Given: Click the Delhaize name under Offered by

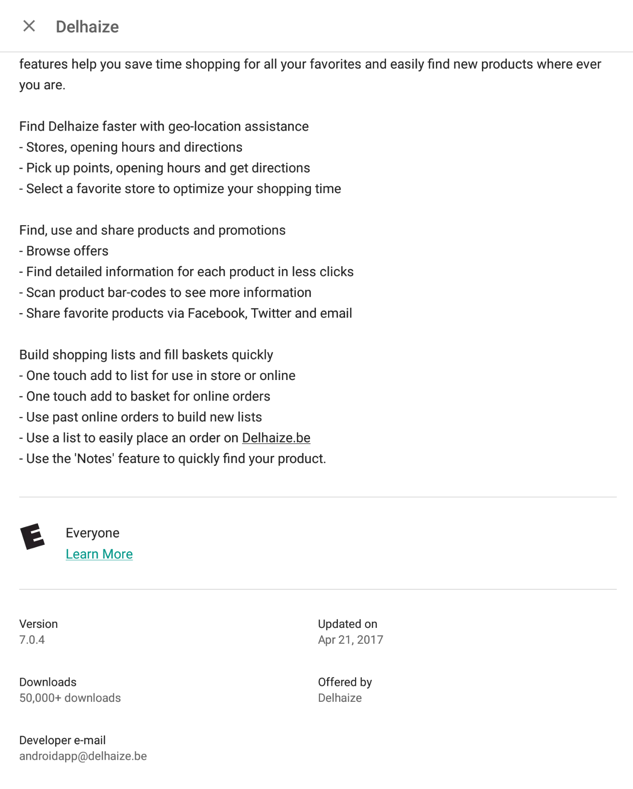Looking at the screenshot, I should 340,698.
